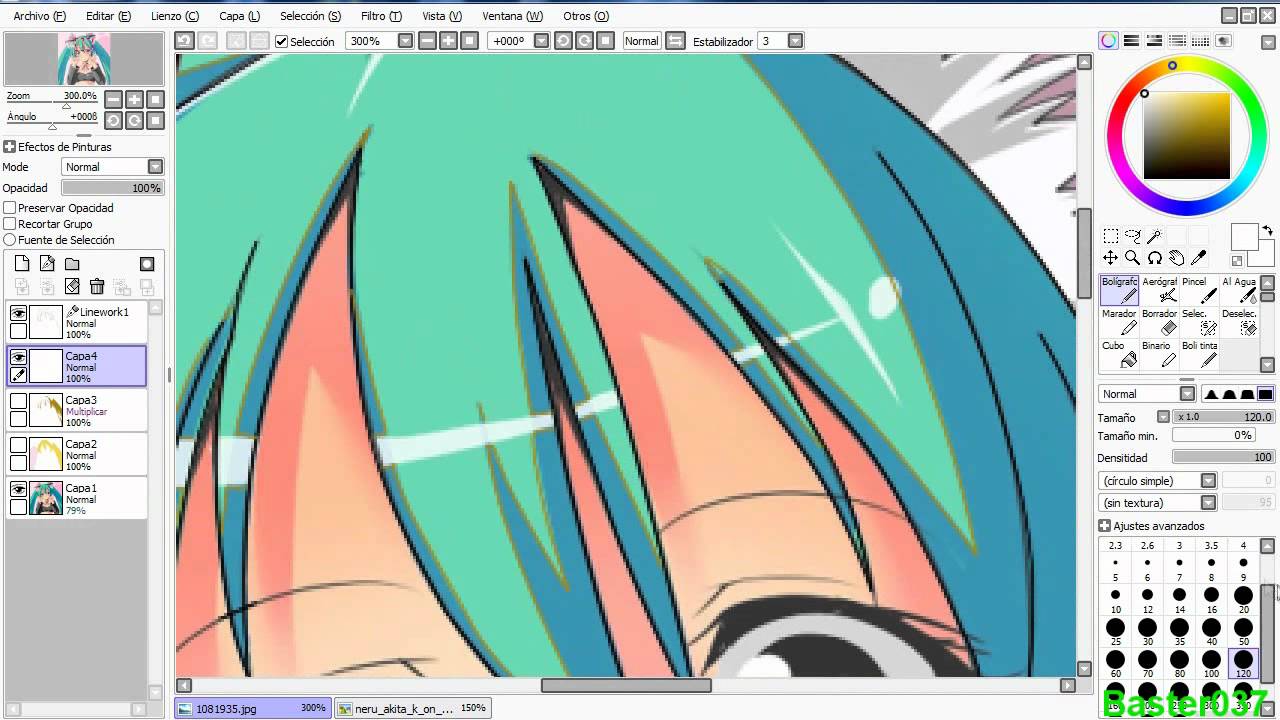The height and width of the screenshot is (720, 1280).
Task: Enable Preservar Opacidad checkbox
Action: pos(10,208)
